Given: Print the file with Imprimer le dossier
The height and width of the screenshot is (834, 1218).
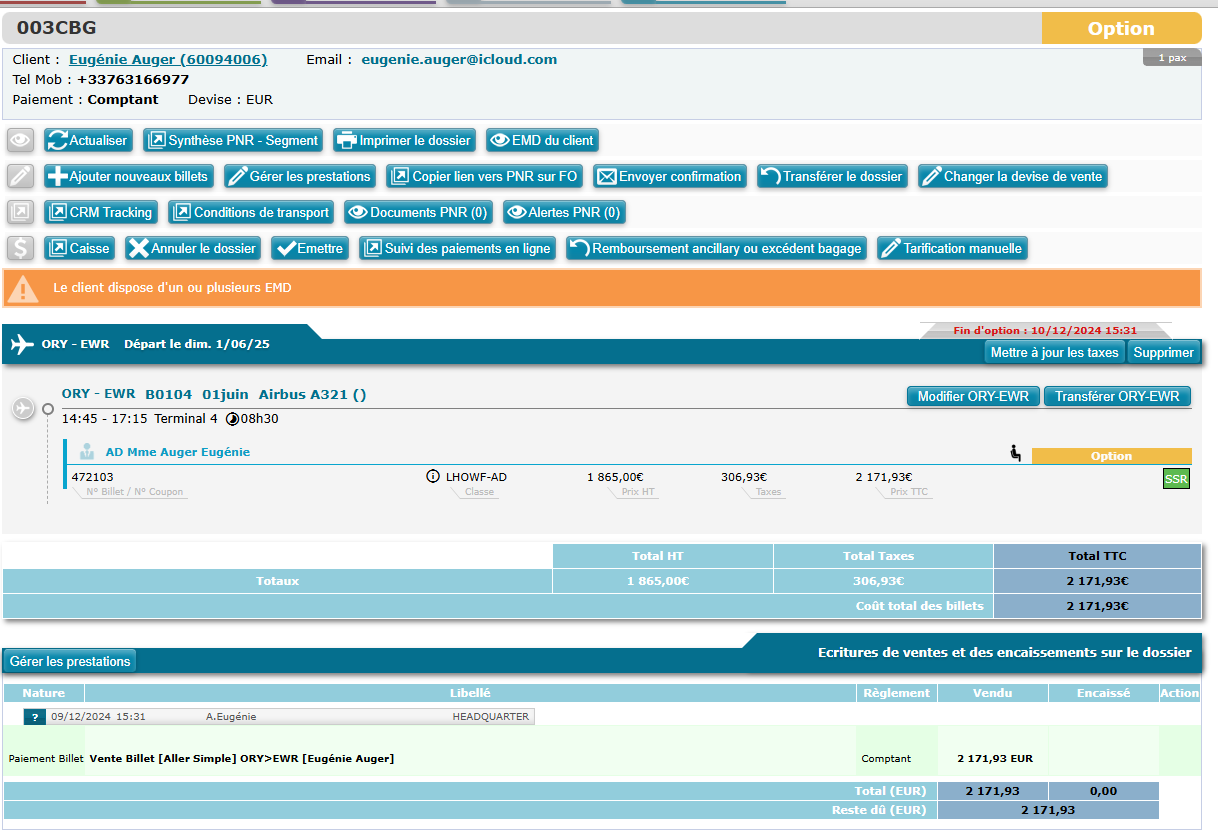Looking at the screenshot, I should click(x=404, y=141).
